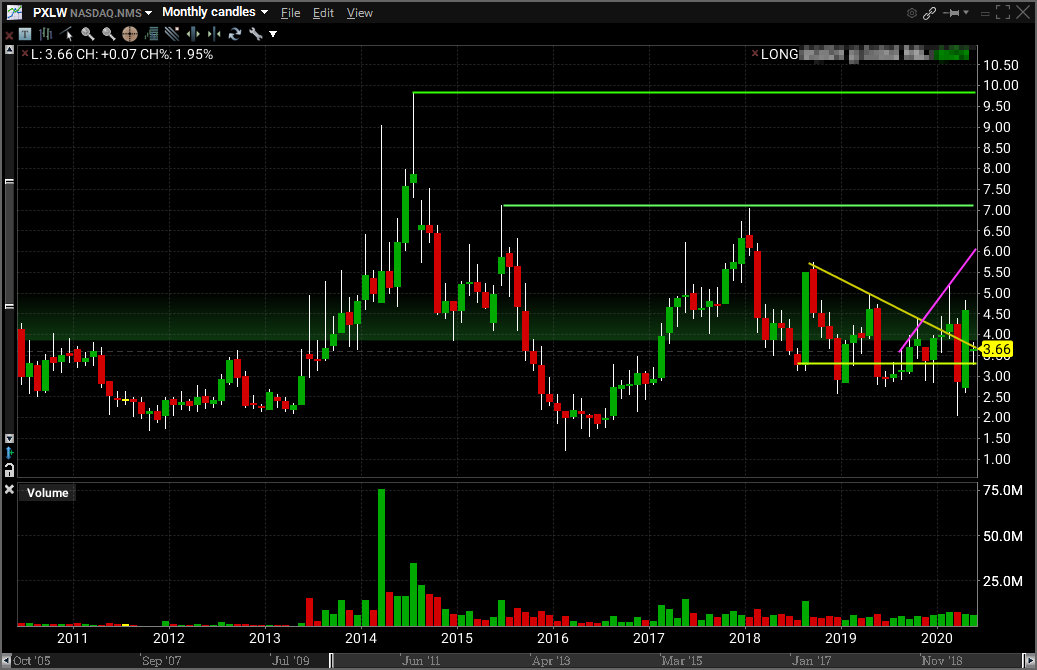Image resolution: width=1037 pixels, height=670 pixels.
Task: Click the yellow 3.66 current price tag
Action: 997,350
